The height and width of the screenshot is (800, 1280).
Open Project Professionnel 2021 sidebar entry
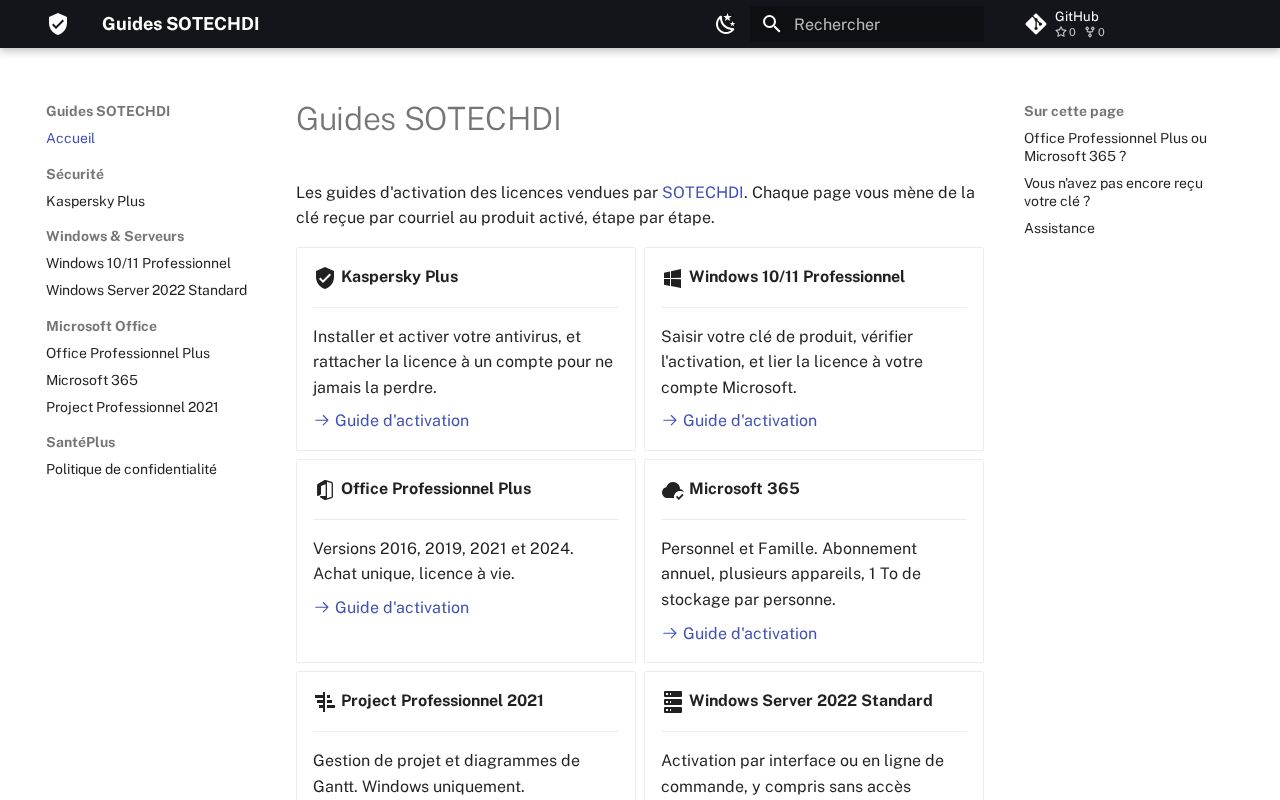pyautogui.click(x=132, y=407)
